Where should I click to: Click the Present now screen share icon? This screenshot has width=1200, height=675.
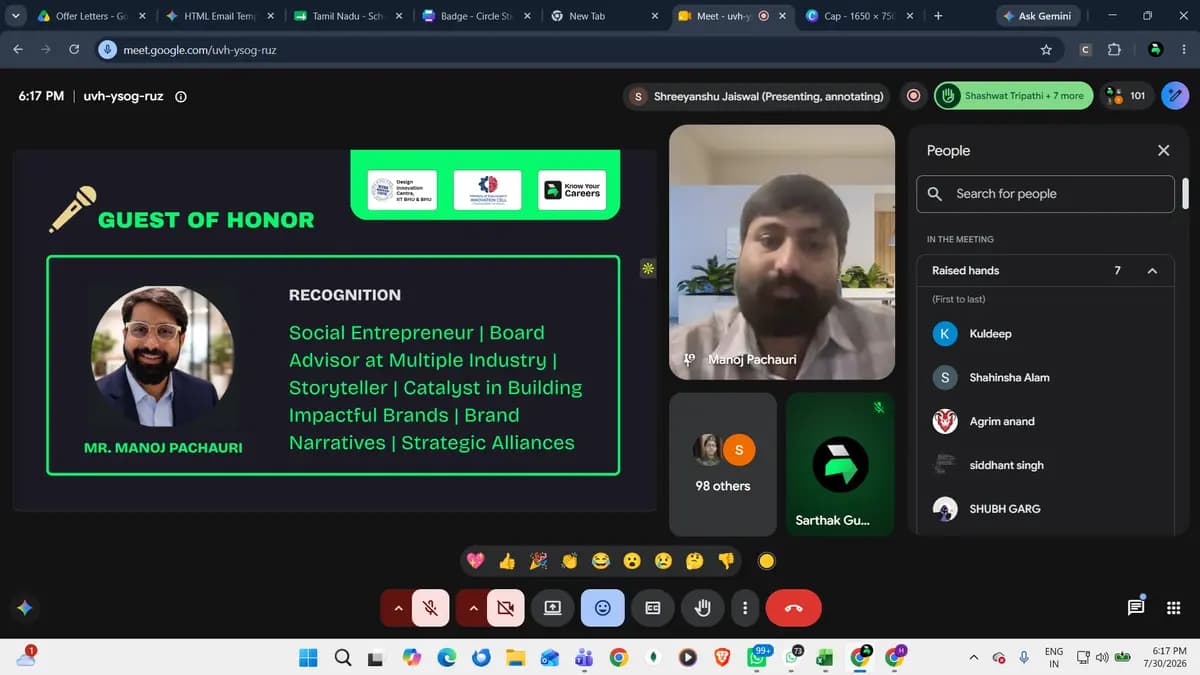point(552,607)
